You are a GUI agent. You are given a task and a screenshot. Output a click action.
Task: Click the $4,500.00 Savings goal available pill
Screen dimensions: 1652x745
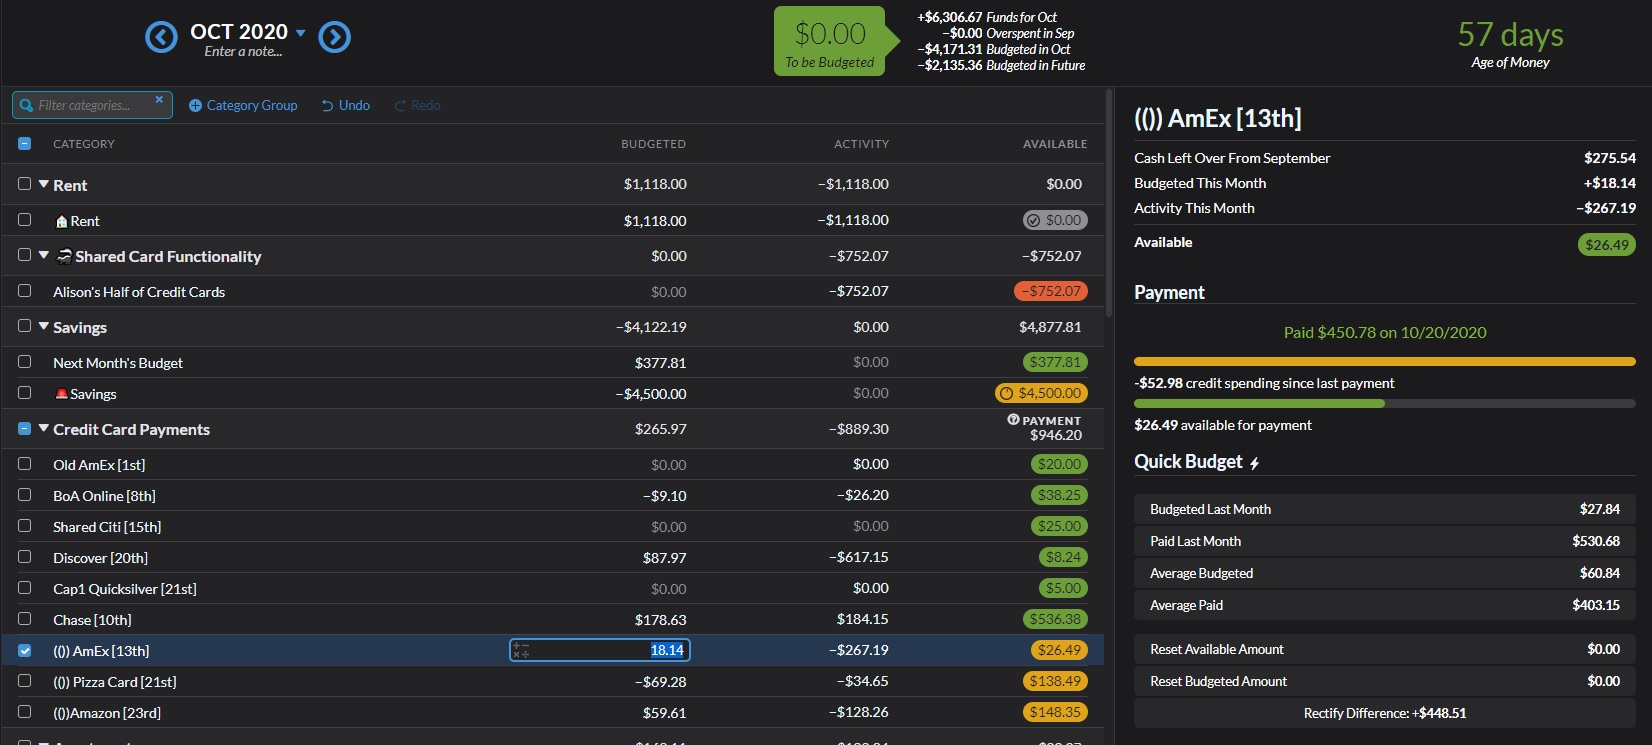(x=1041, y=393)
